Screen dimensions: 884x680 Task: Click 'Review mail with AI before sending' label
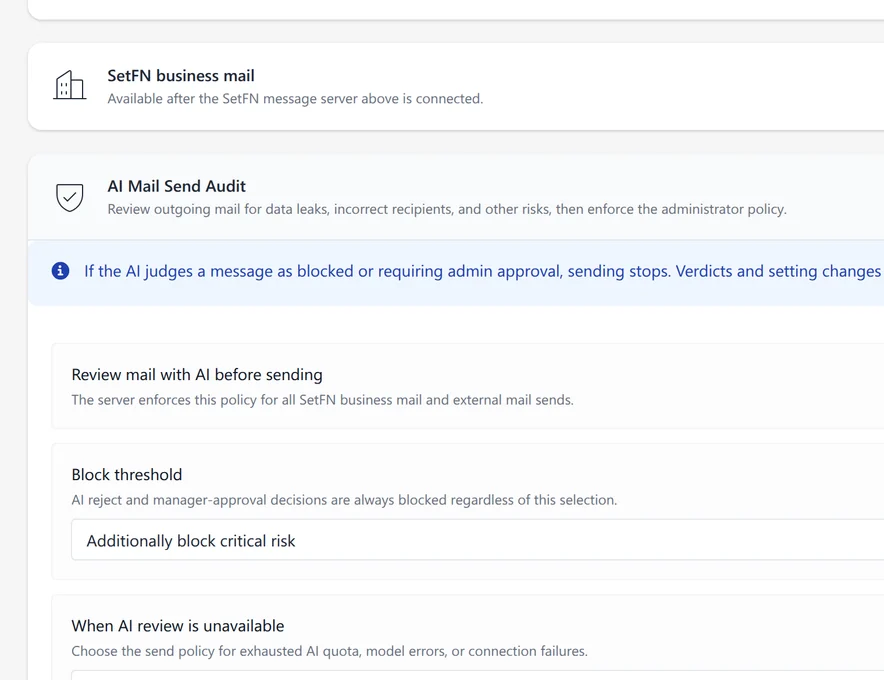point(197,374)
